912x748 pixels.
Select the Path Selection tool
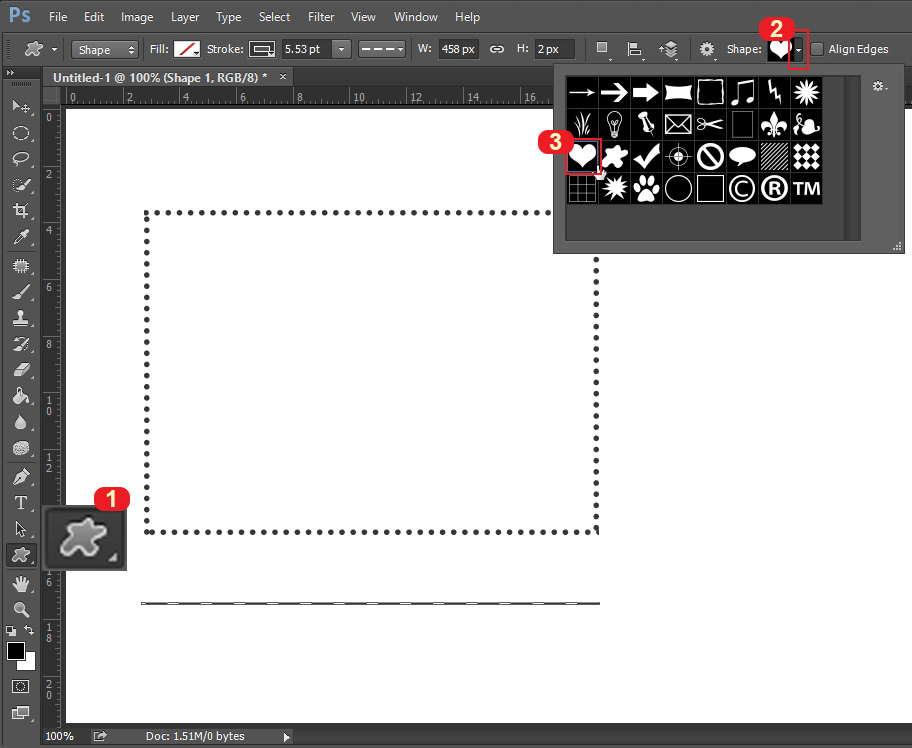[x=21, y=529]
